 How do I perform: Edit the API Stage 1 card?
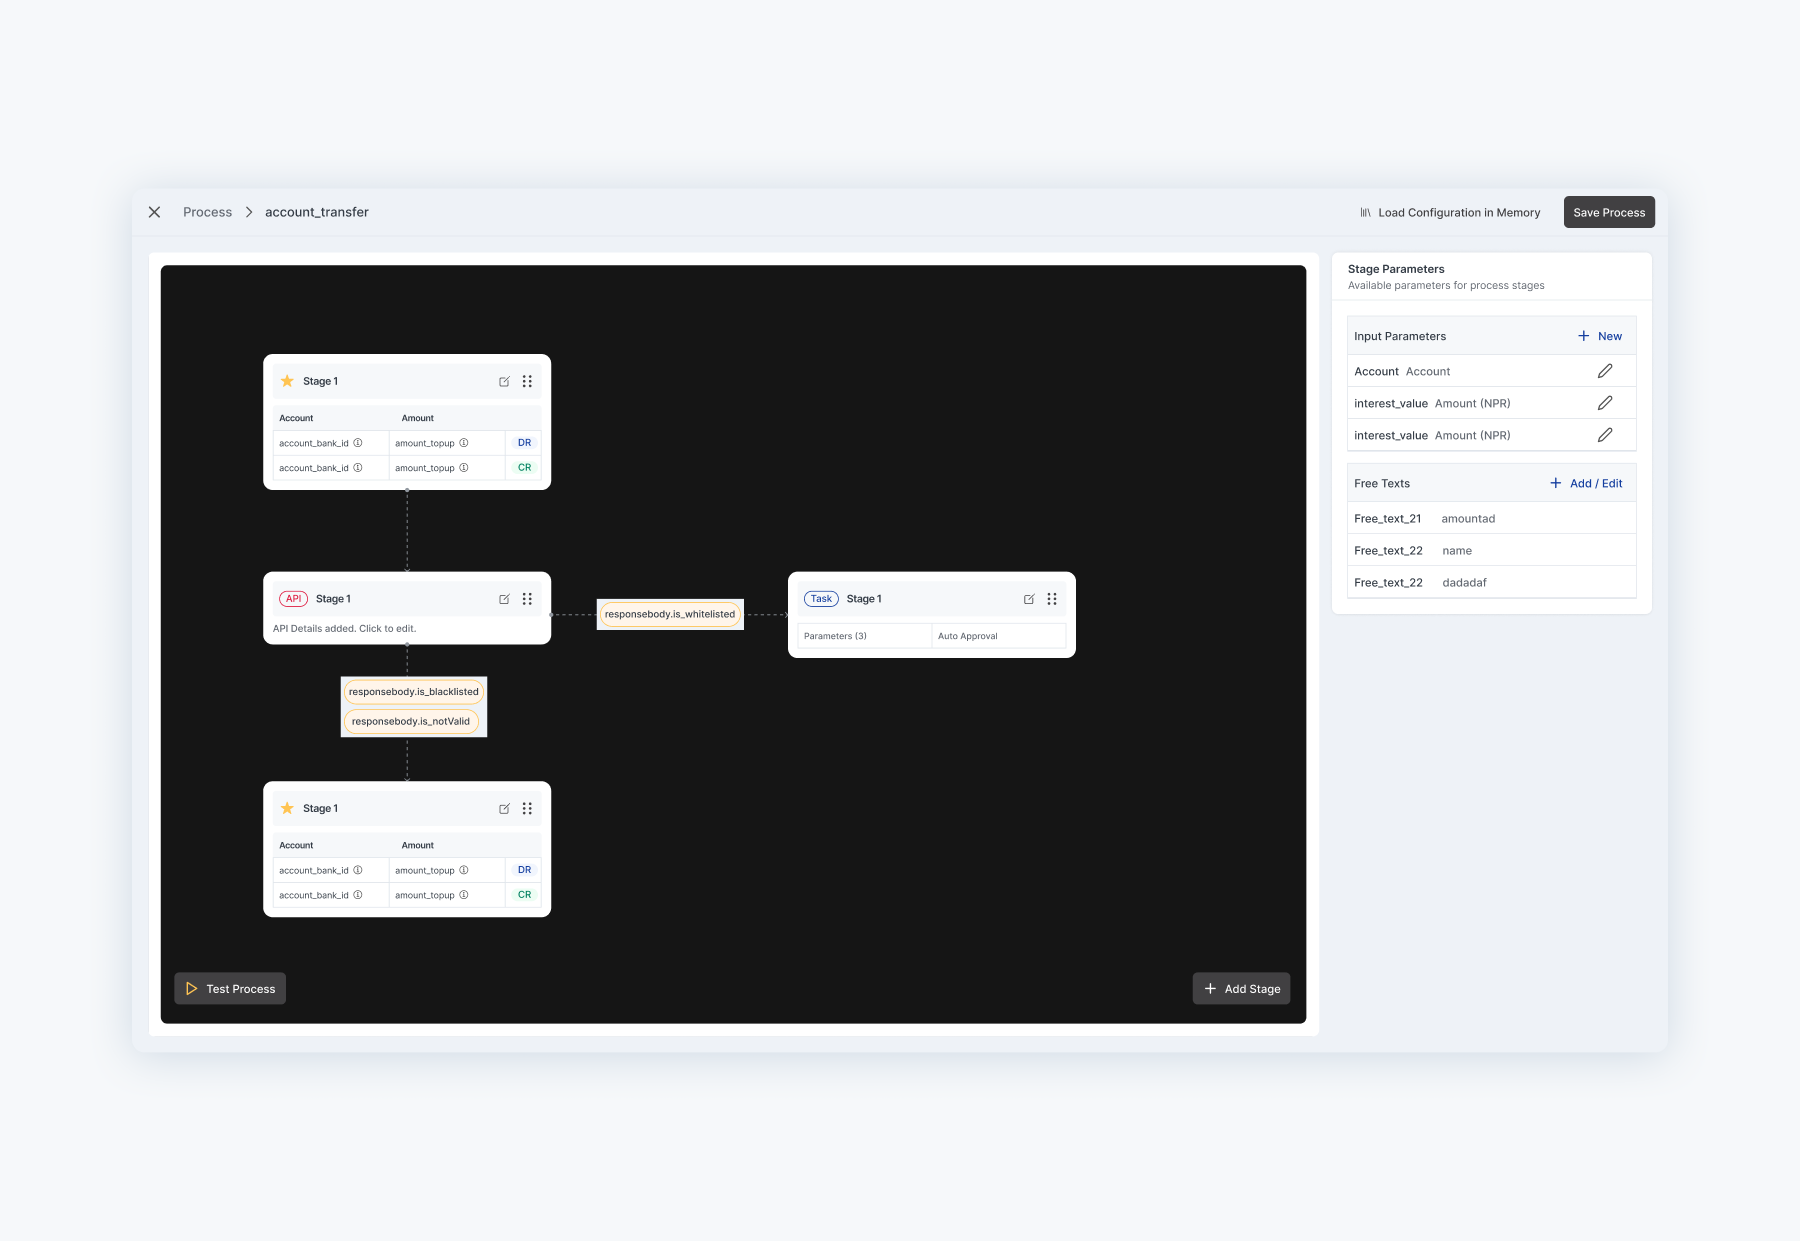(504, 599)
